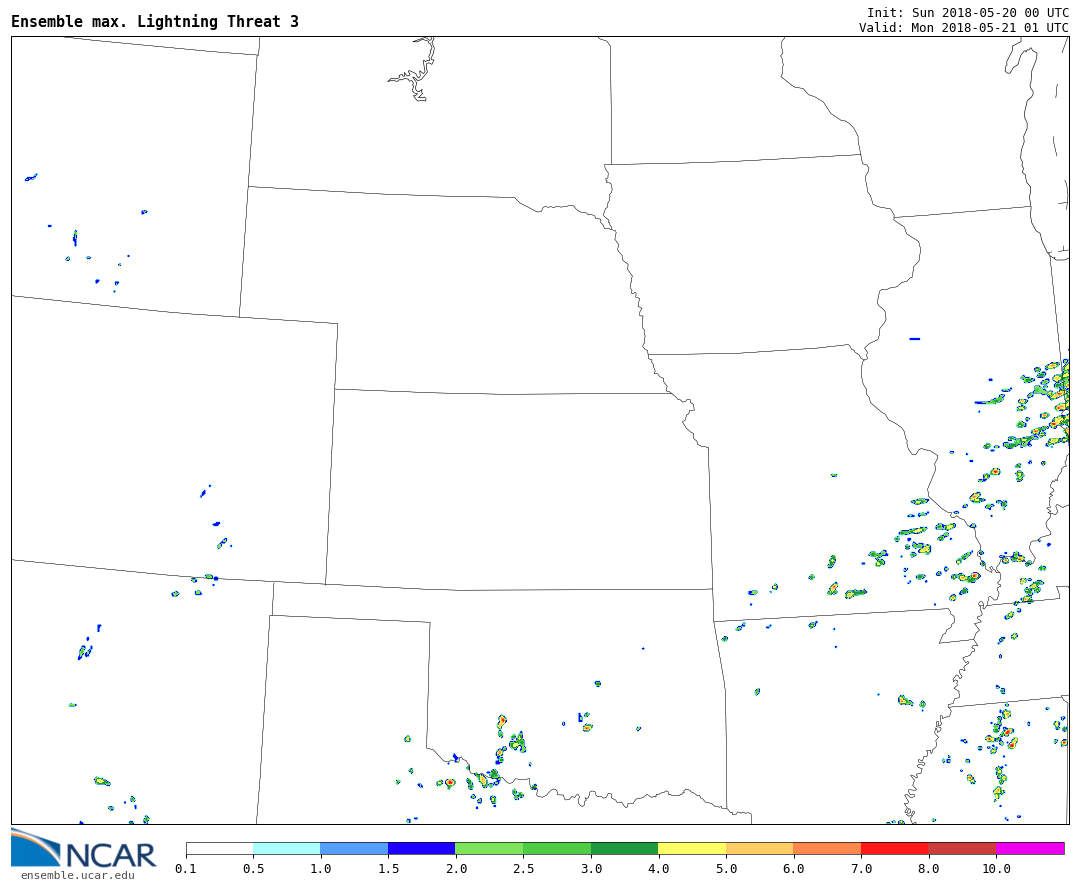Select the Valid time label text

tap(963, 28)
